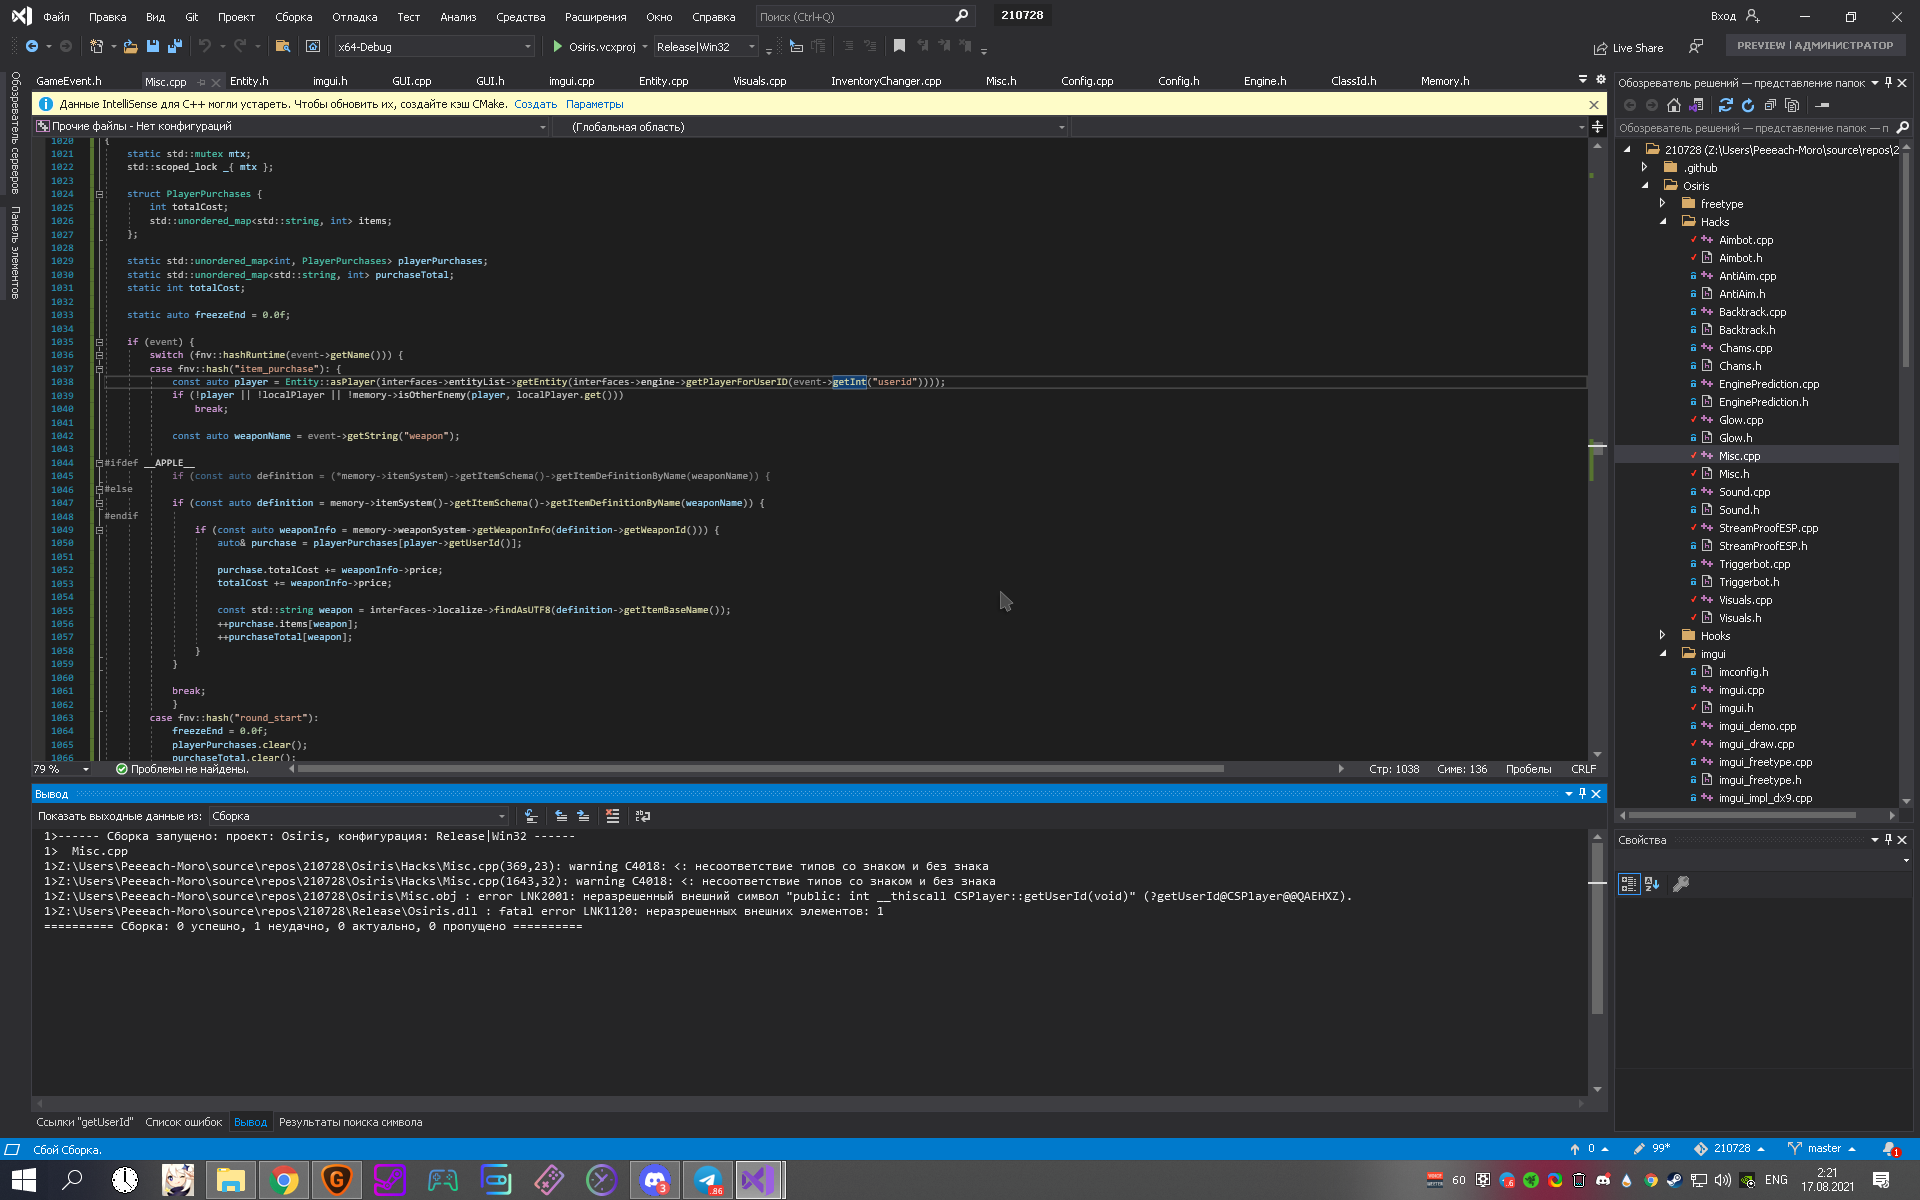Open Discord from the Windows taskbar
The image size is (1920, 1200).
(x=654, y=1181)
